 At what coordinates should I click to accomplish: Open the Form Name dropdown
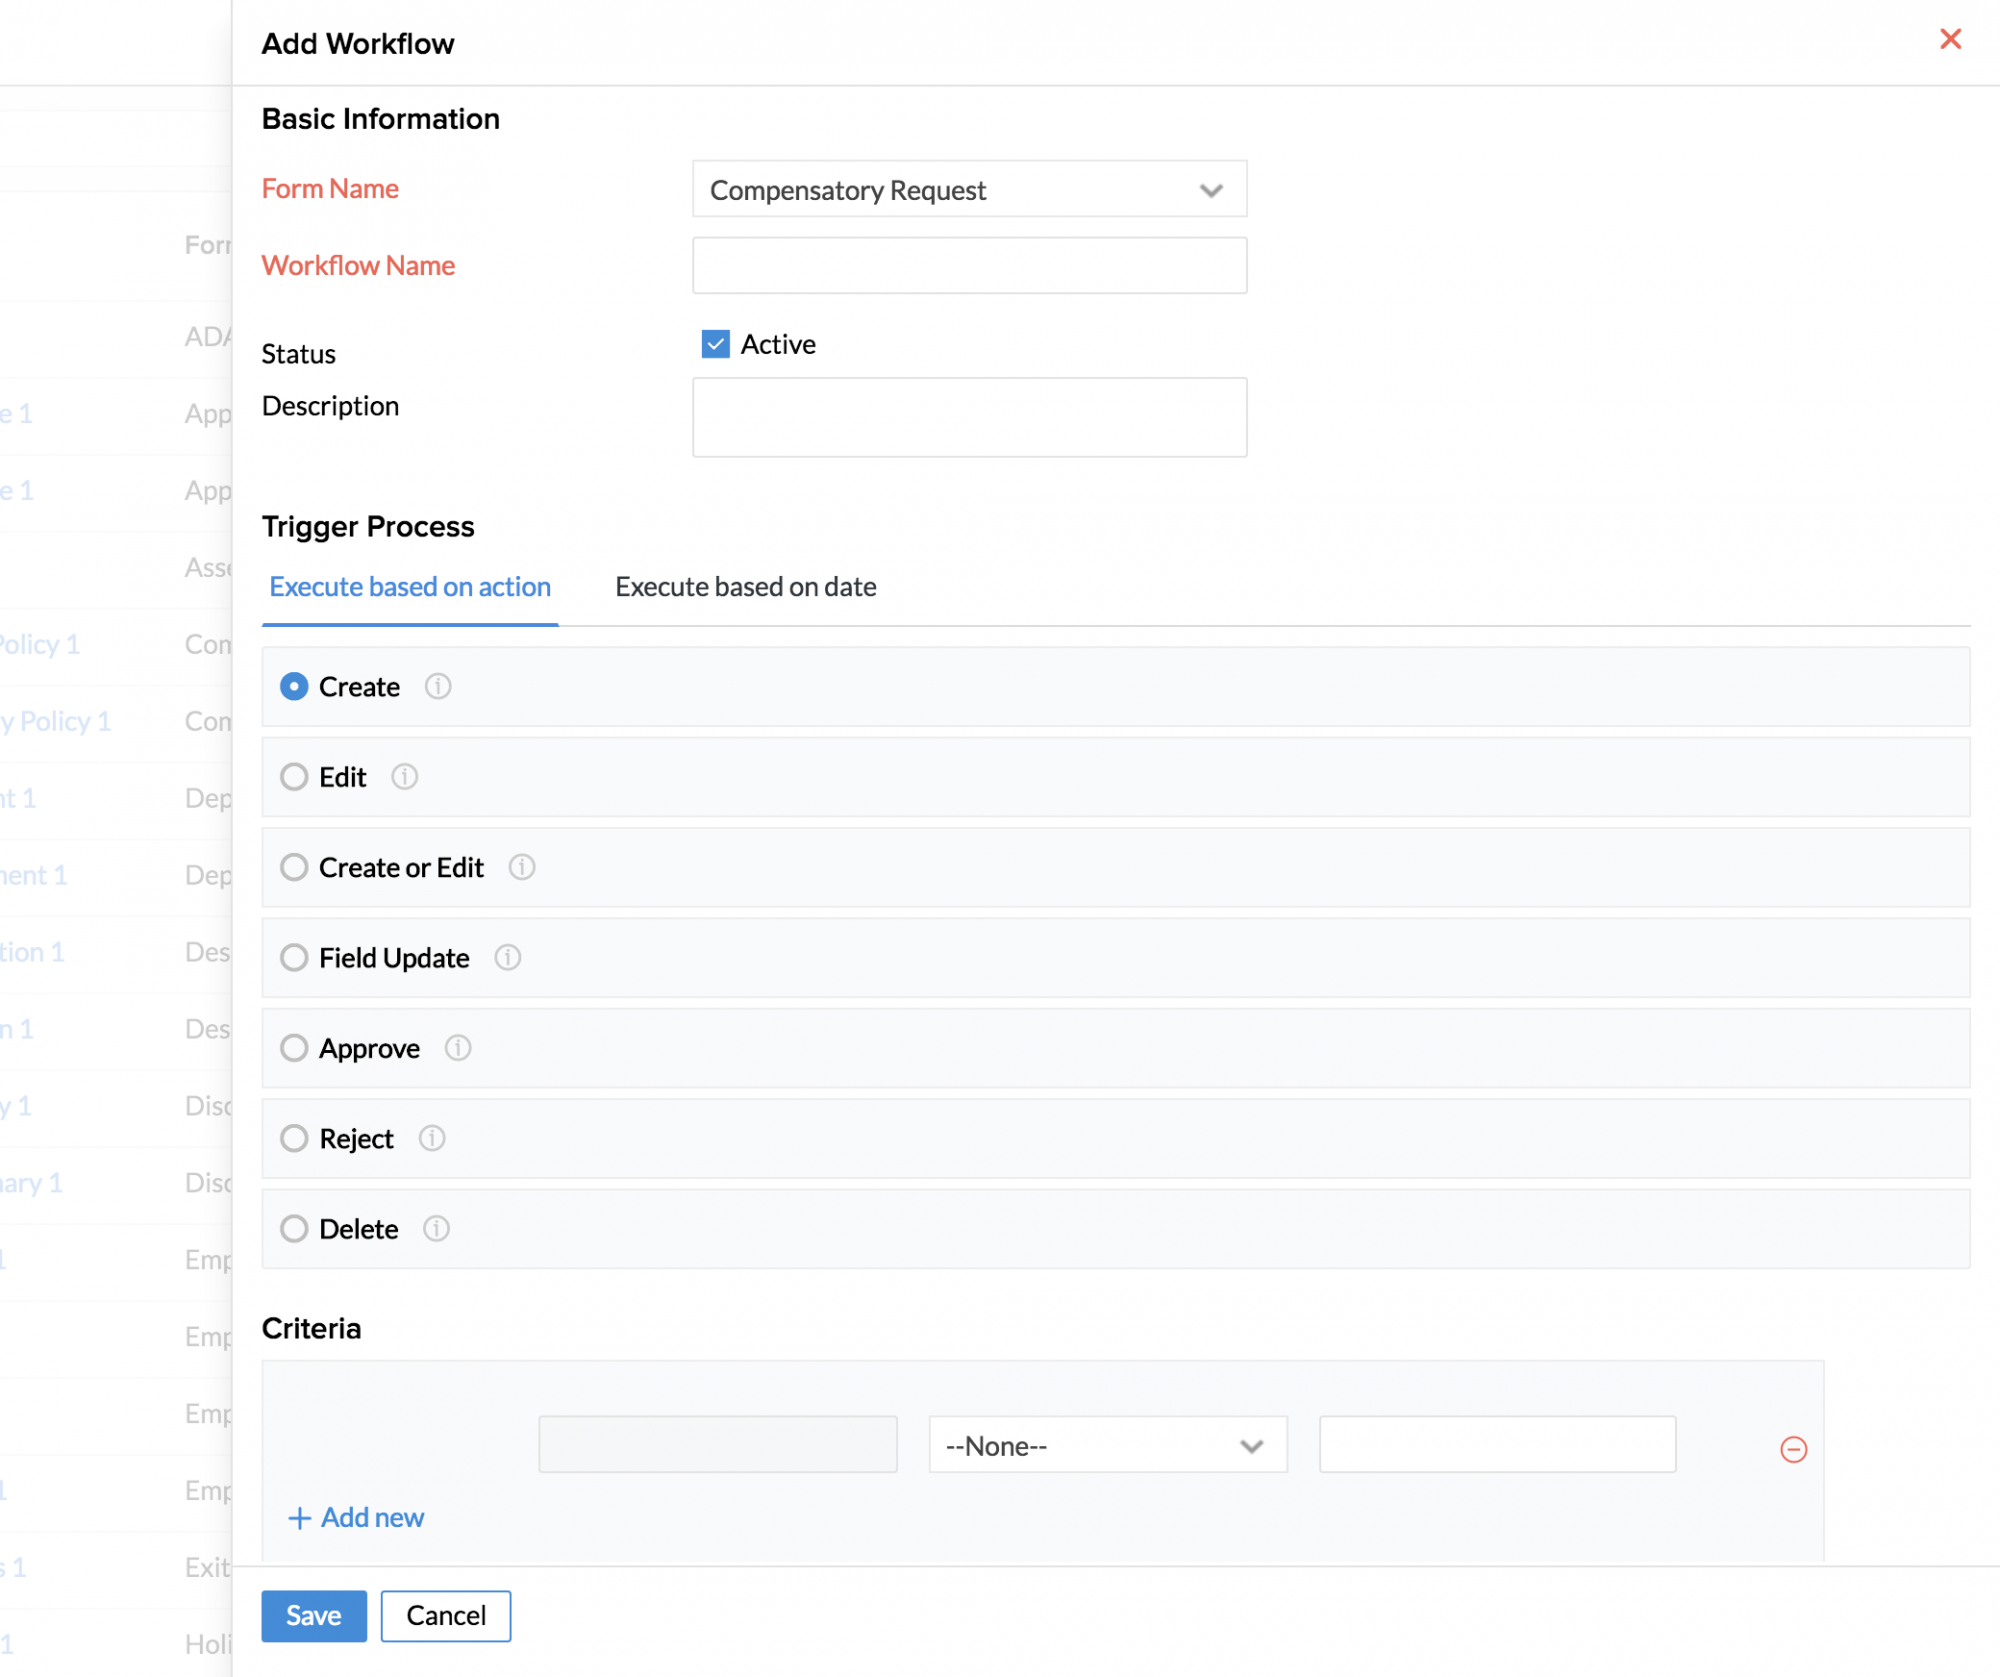pyautogui.click(x=967, y=189)
